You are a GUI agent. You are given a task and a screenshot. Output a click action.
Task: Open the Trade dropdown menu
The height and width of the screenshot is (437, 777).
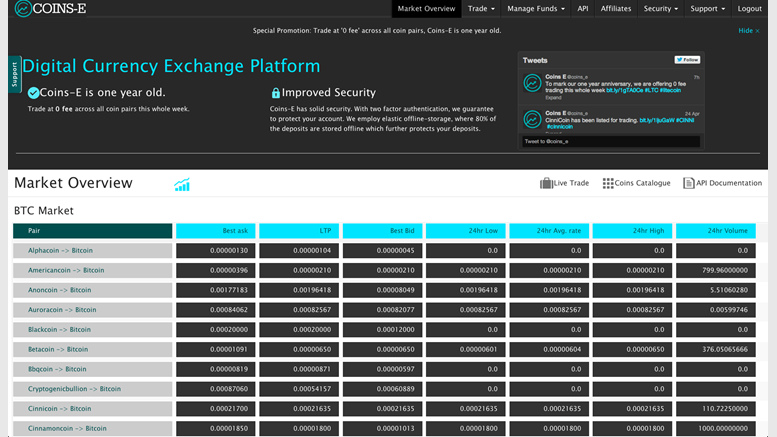pos(481,8)
